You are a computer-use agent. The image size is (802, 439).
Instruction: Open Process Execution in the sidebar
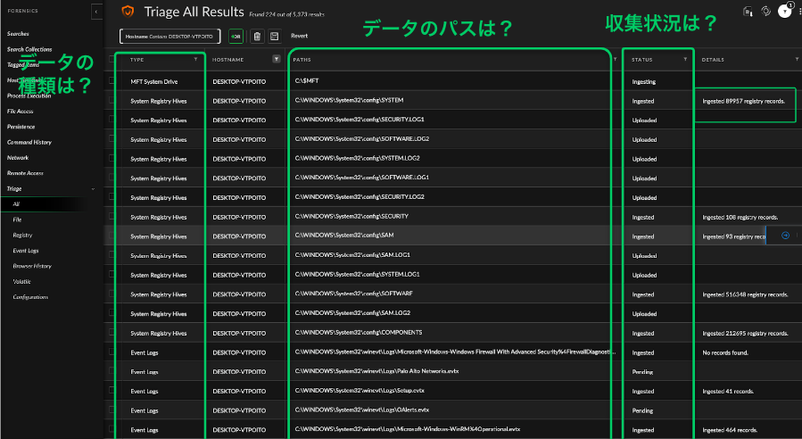coord(29,96)
